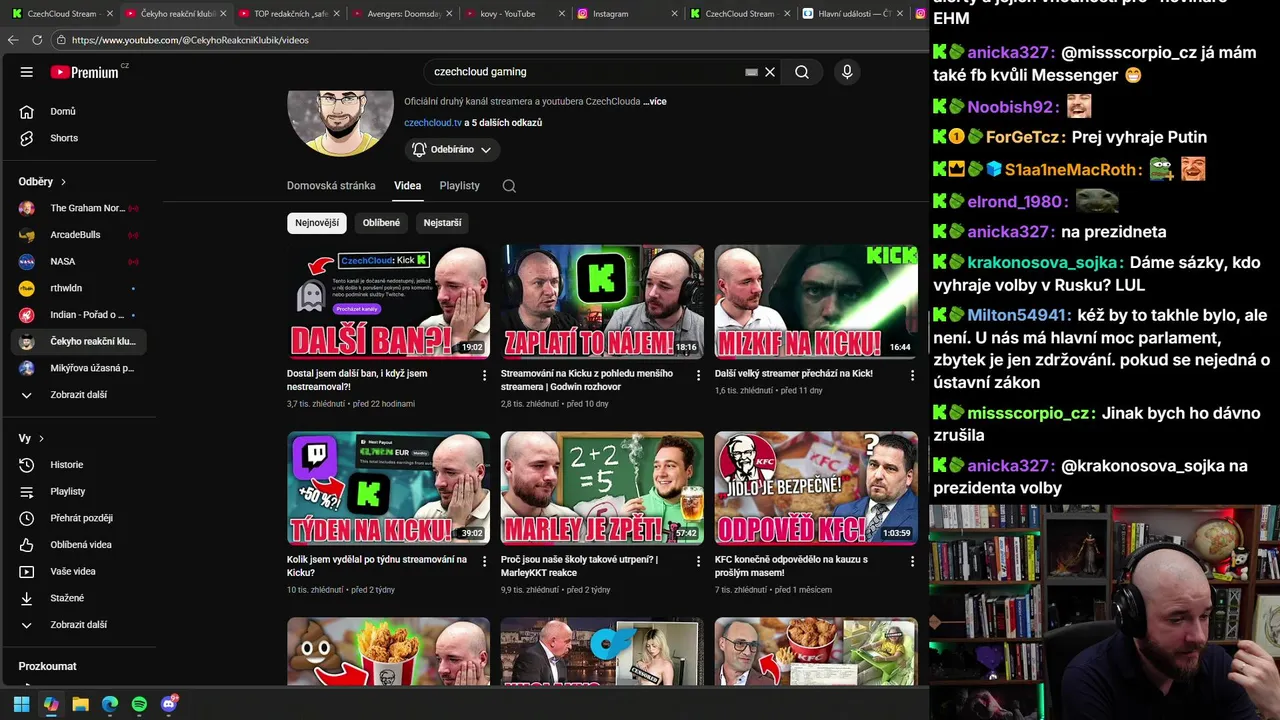Go back with the browser back arrow
1280x720 pixels.
click(13, 40)
